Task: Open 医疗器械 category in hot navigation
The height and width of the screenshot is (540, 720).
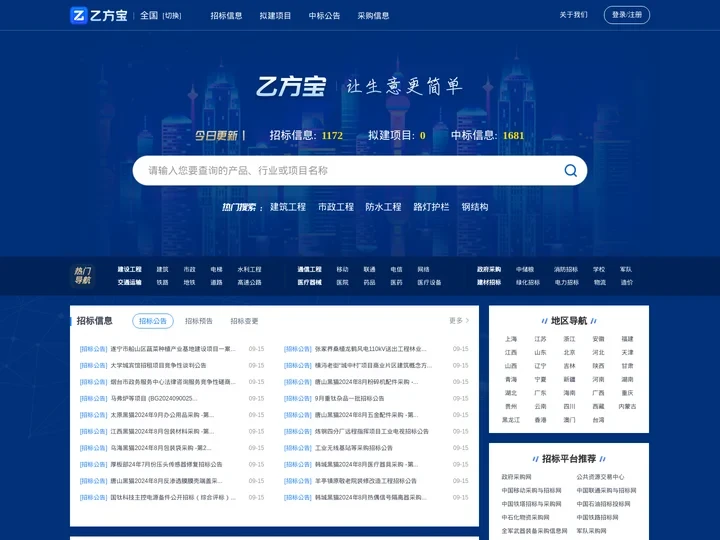Action: [309, 282]
